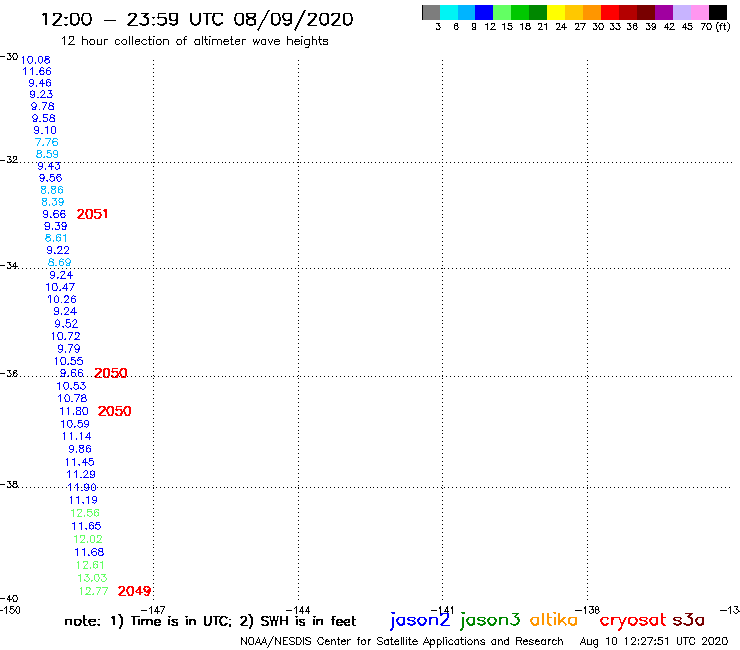Click the wave height value 8.69
Screen dimensions: 740x650
coord(59,262)
